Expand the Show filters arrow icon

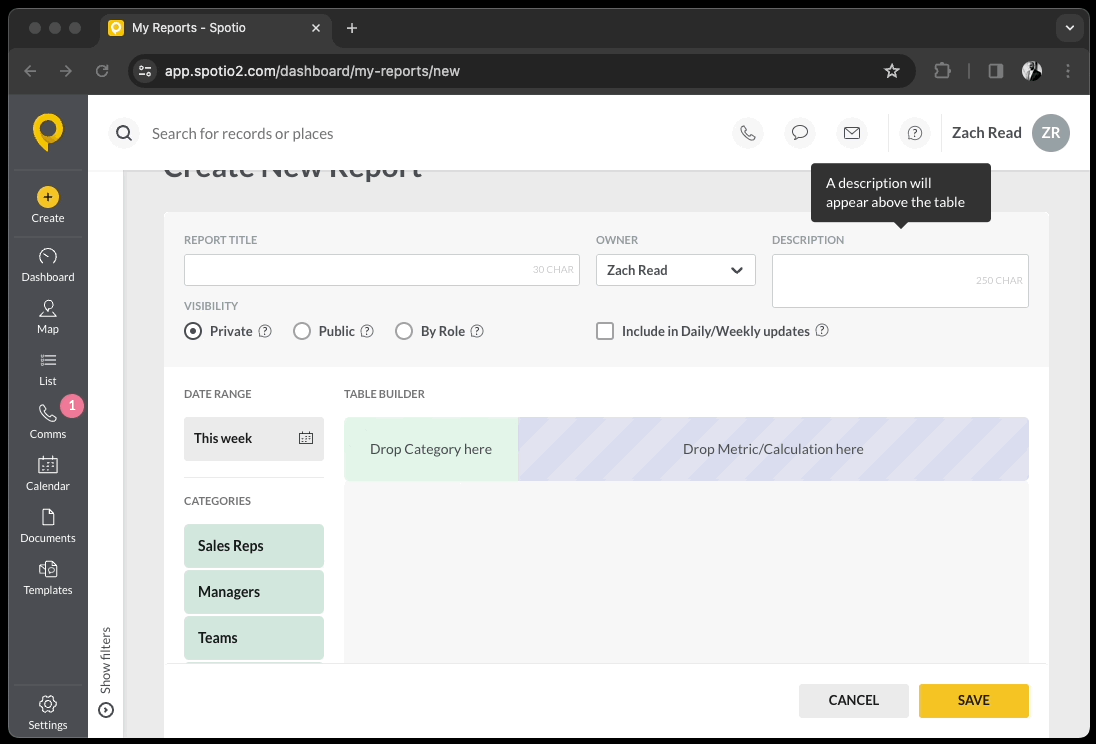pos(106,710)
